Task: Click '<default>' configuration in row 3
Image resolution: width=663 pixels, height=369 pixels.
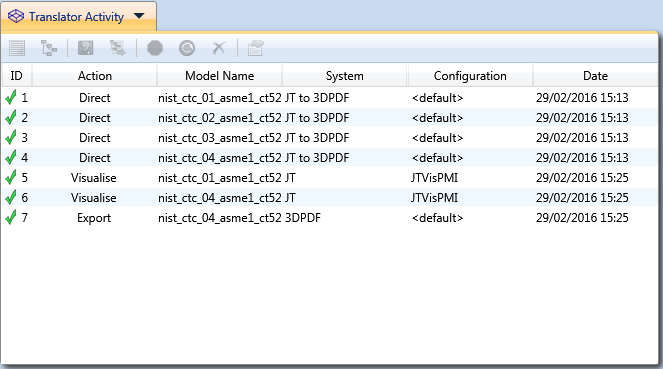Action: pos(437,138)
